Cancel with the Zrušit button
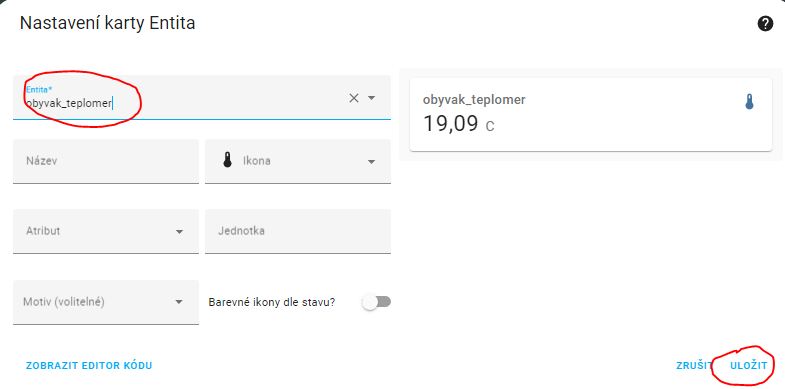The height and width of the screenshot is (389, 785). pos(694,365)
